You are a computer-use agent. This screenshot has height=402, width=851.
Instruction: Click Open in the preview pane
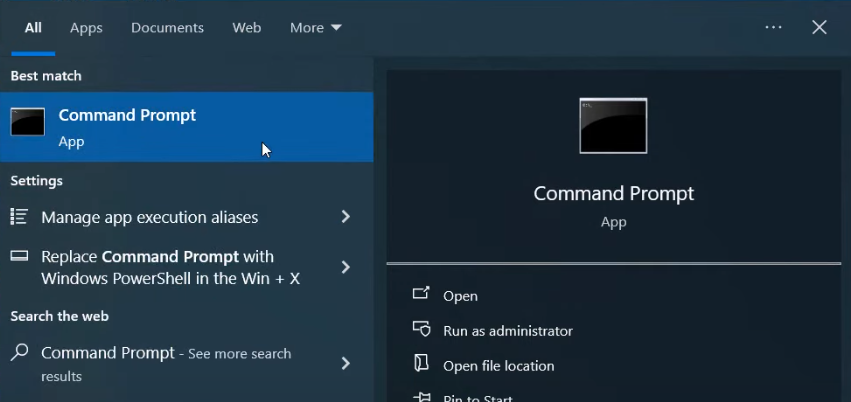point(460,296)
